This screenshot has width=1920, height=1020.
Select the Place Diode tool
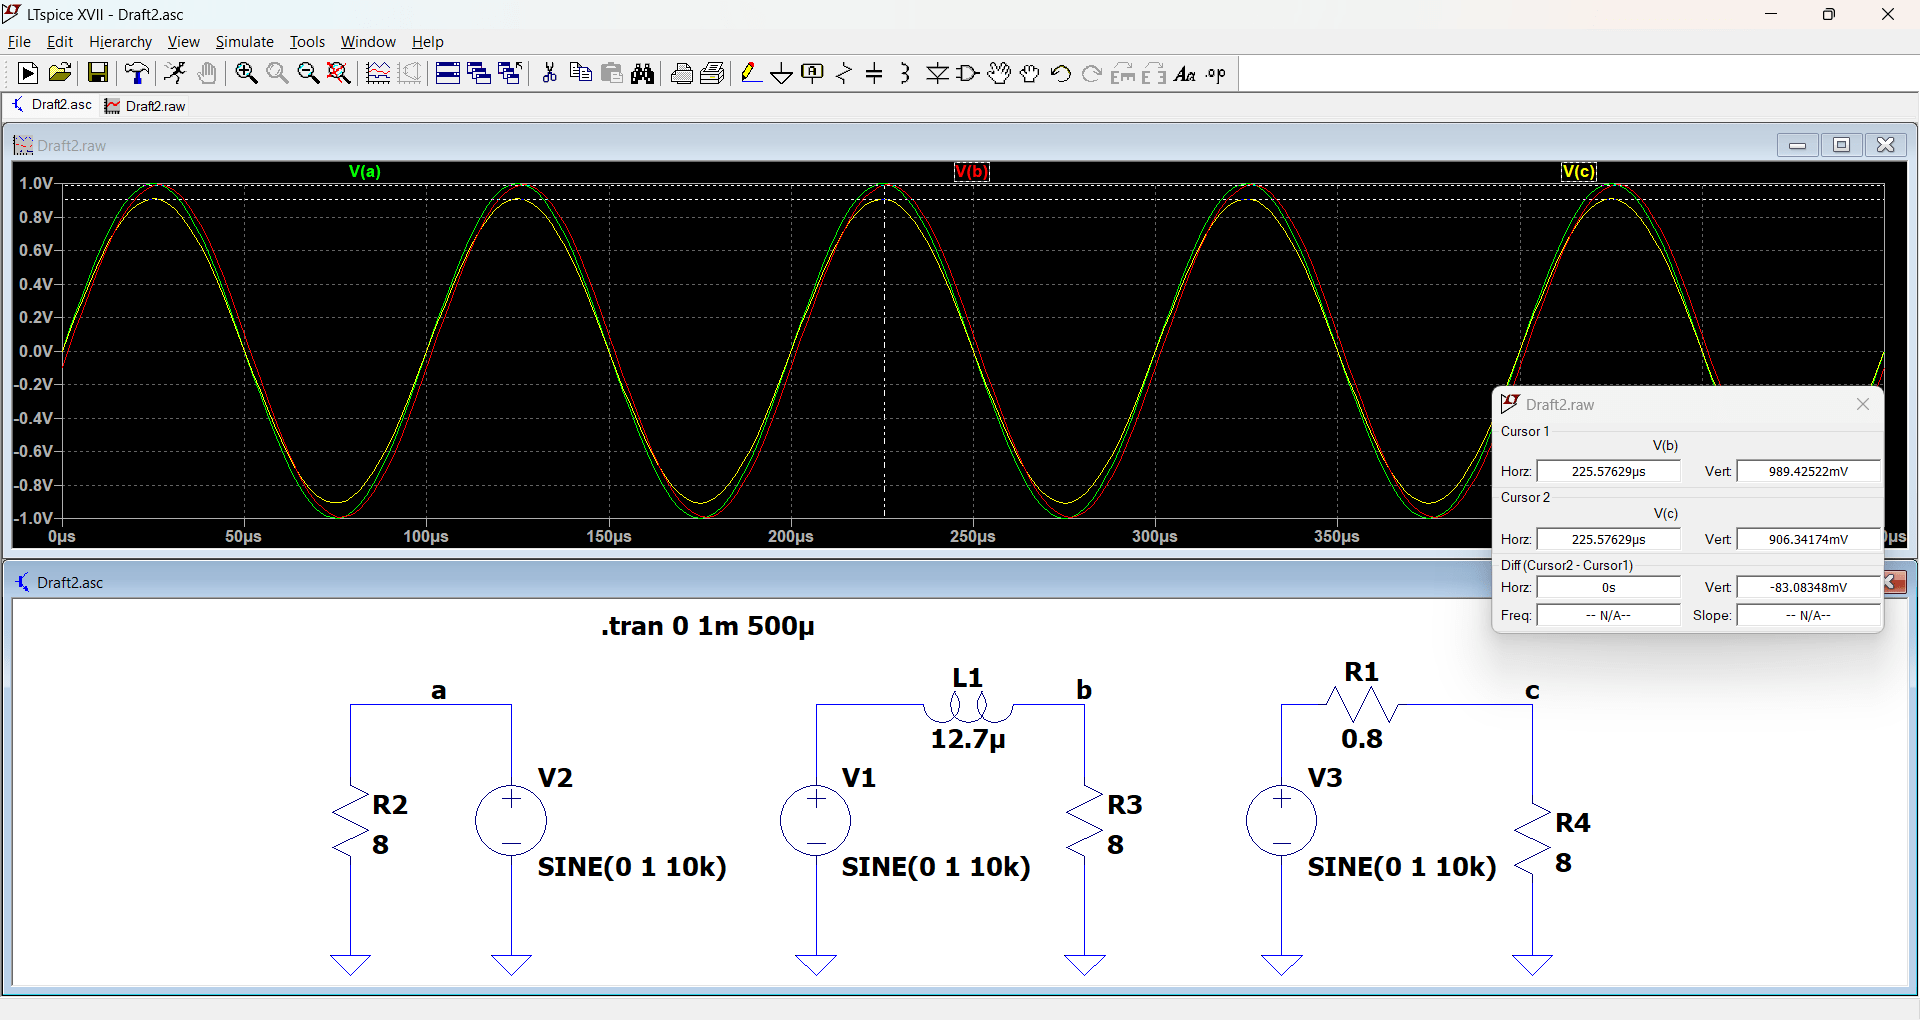[937, 73]
